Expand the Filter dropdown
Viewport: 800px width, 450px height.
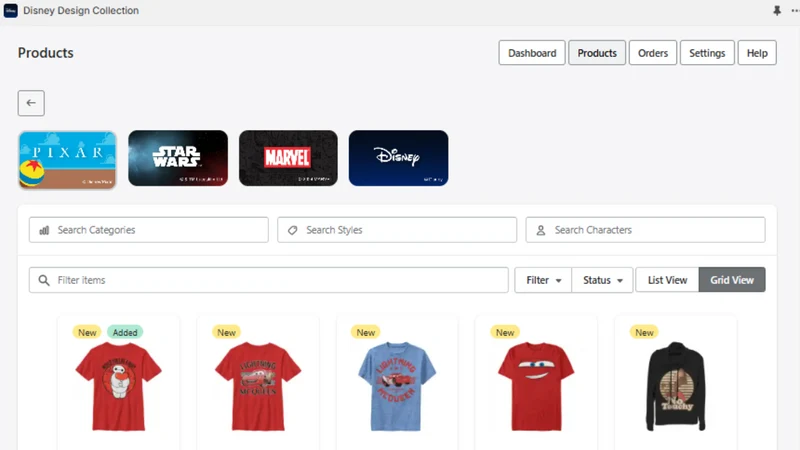tap(543, 280)
